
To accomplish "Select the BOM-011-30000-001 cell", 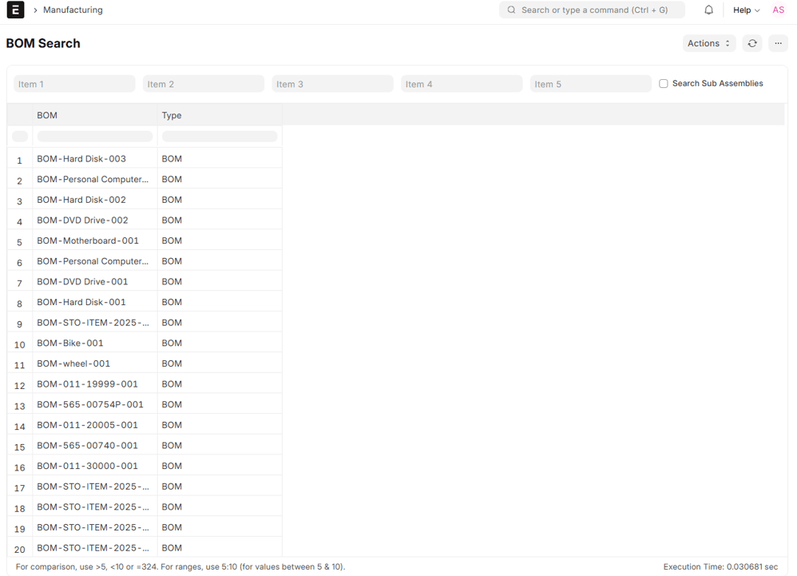I will click(x=95, y=466).
